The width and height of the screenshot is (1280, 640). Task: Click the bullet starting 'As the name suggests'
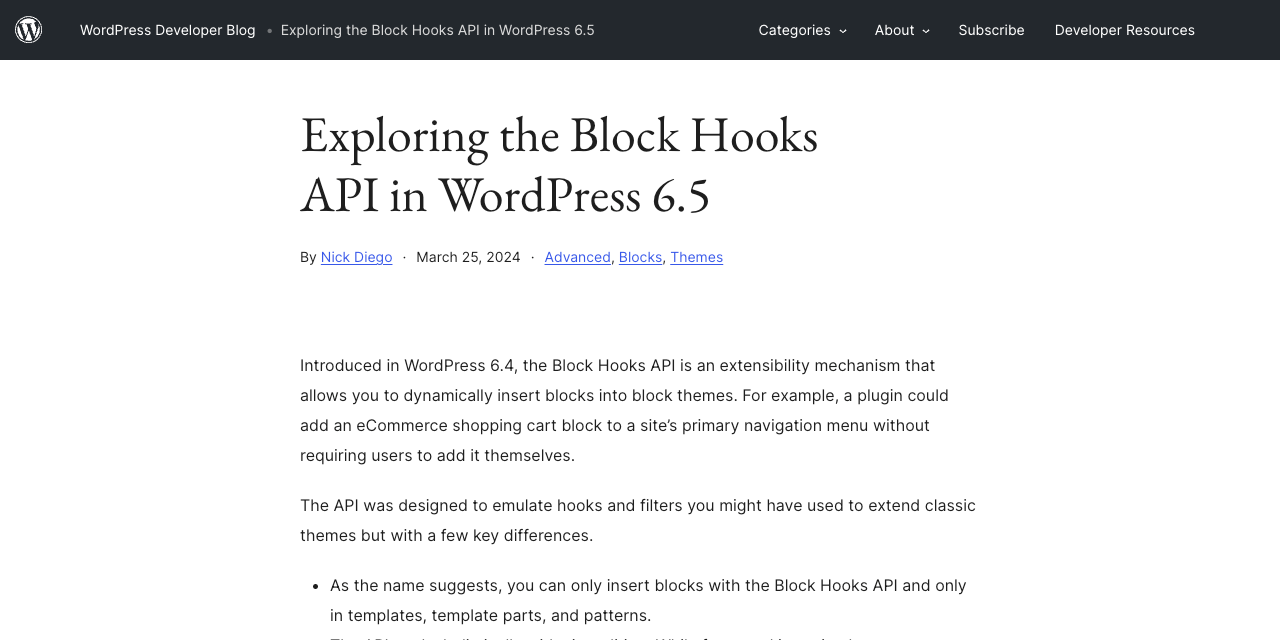click(648, 600)
